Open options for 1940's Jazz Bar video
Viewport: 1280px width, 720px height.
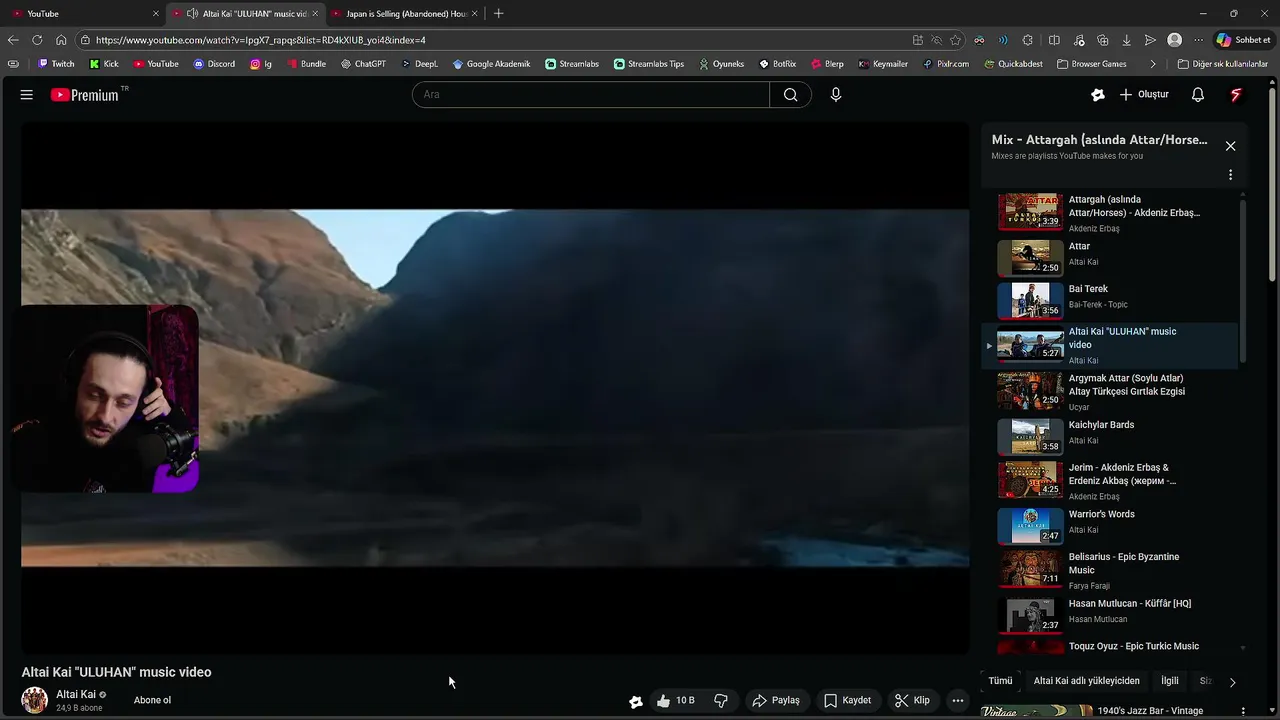click(x=1244, y=711)
